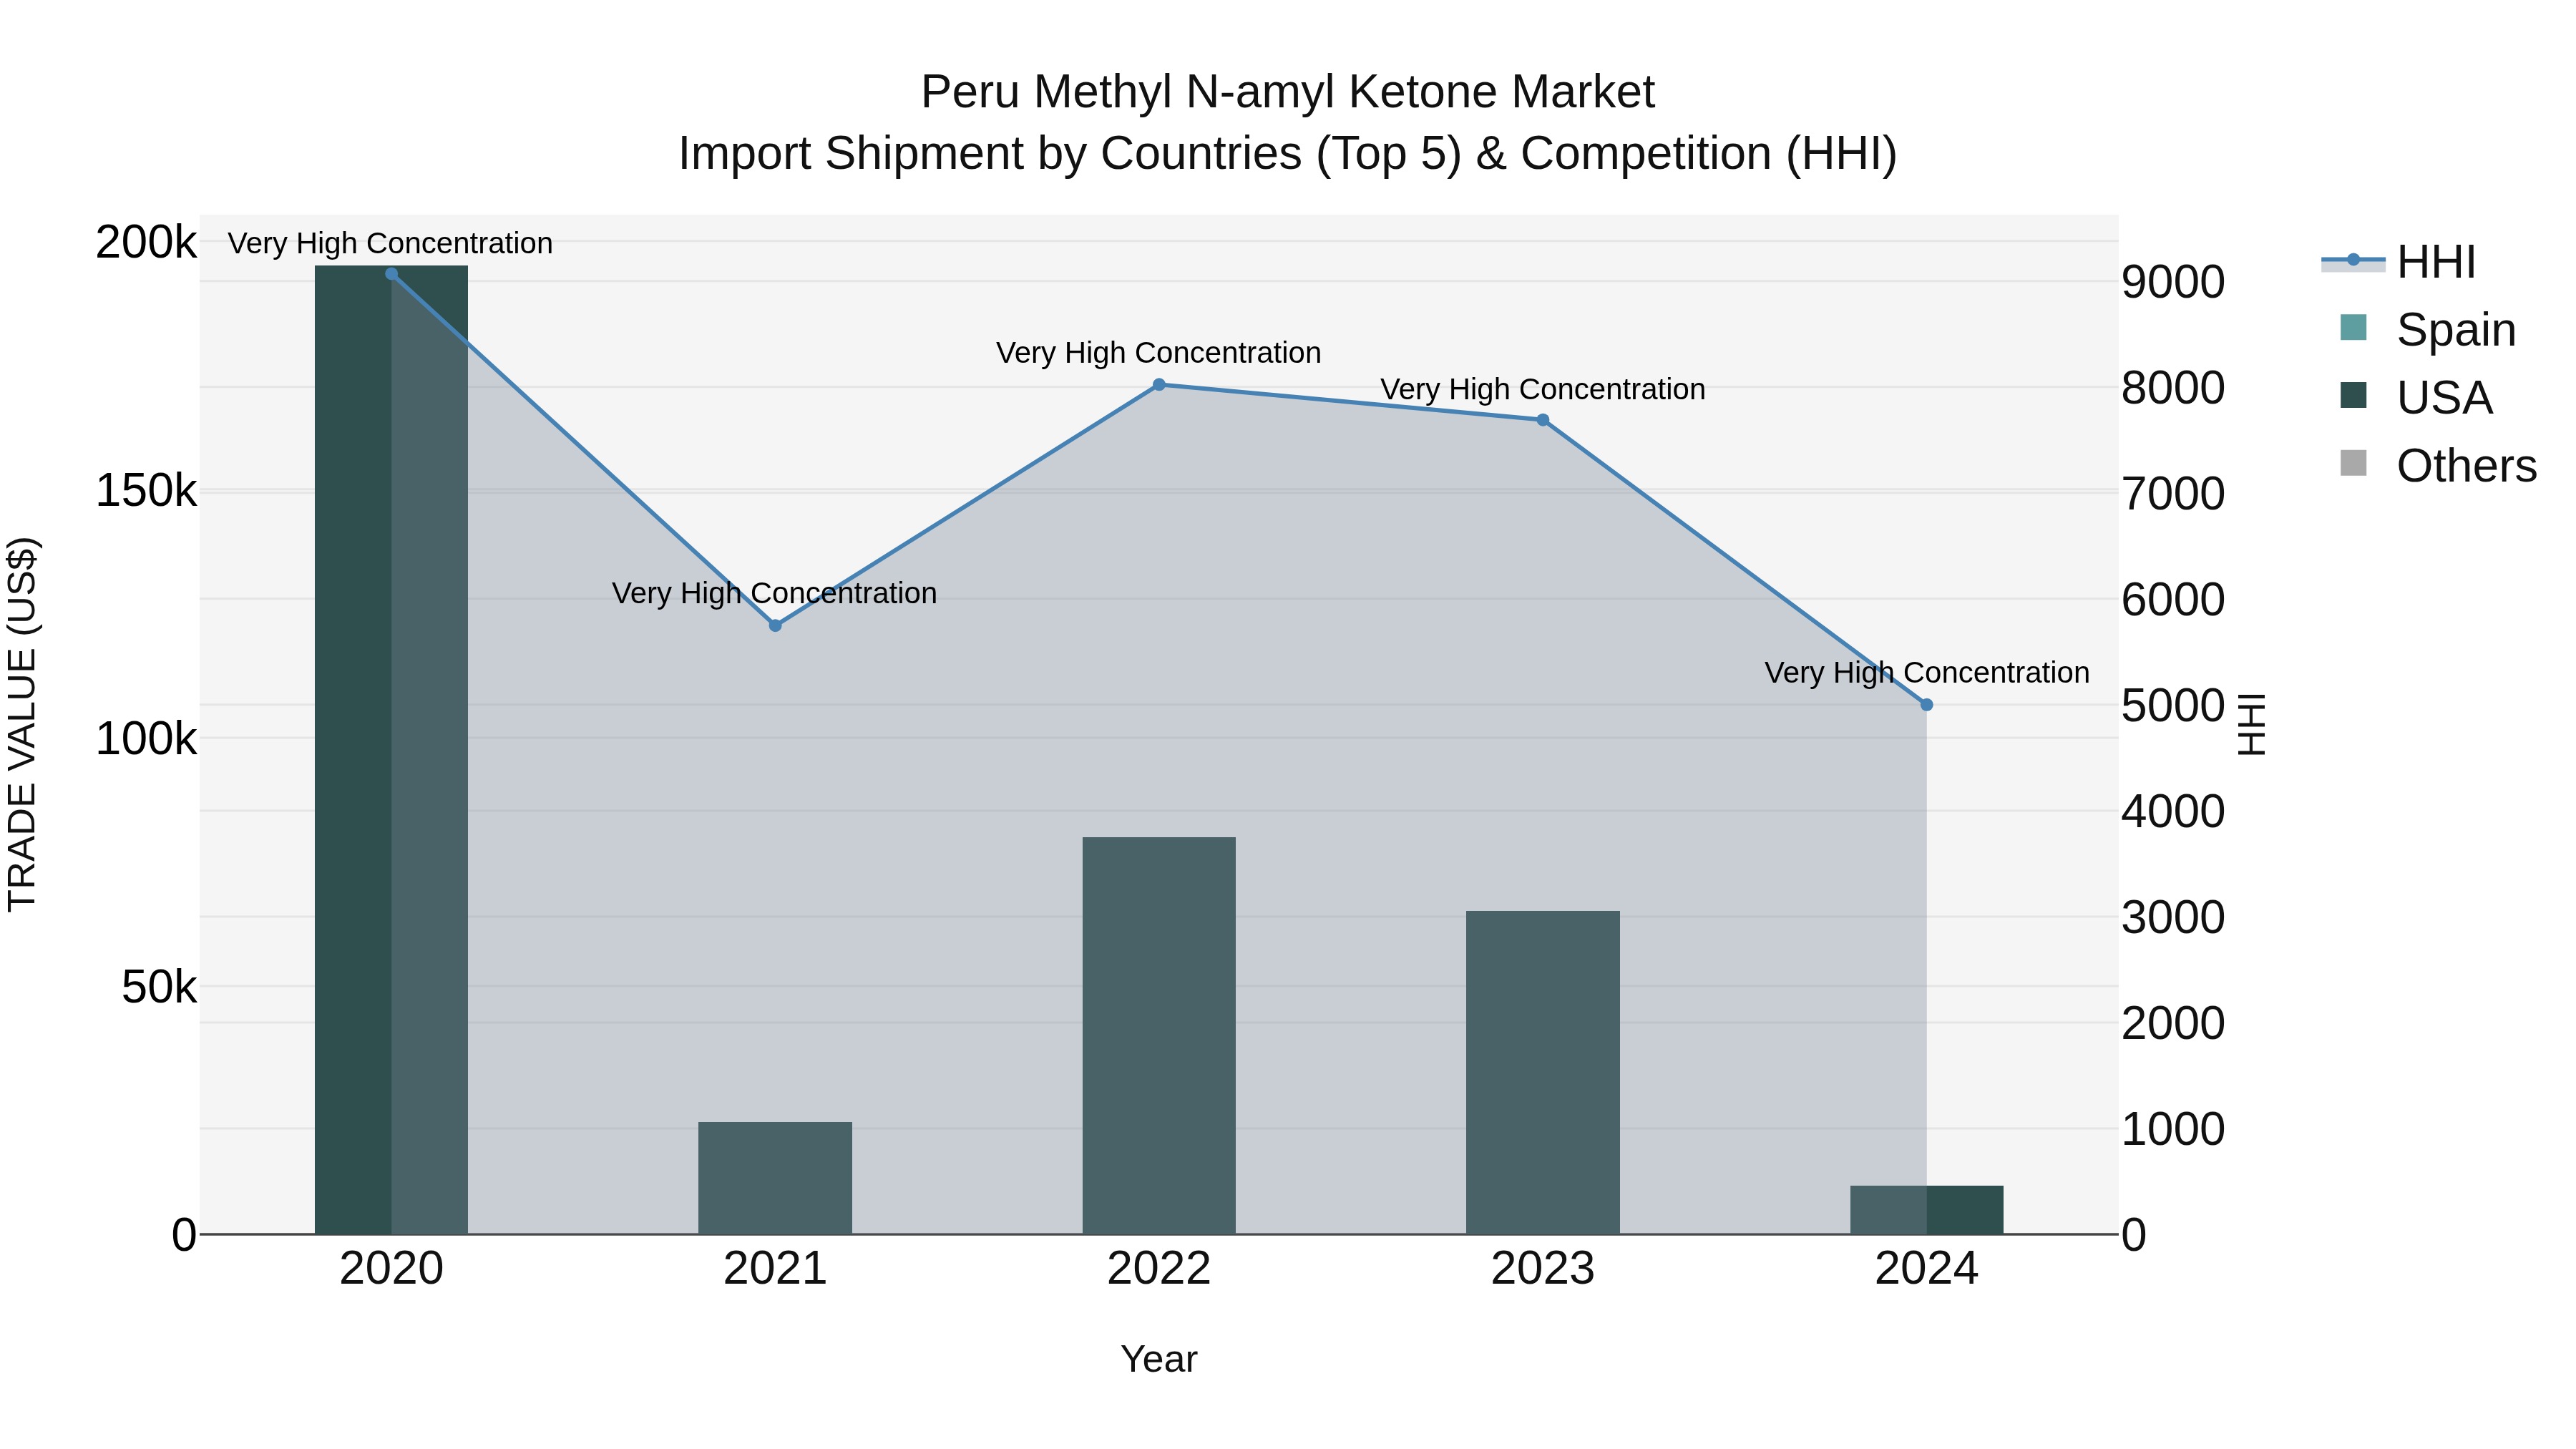The width and height of the screenshot is (2576, 1449).
Task: Toggle the Others legend entry
Action: 2438,466
